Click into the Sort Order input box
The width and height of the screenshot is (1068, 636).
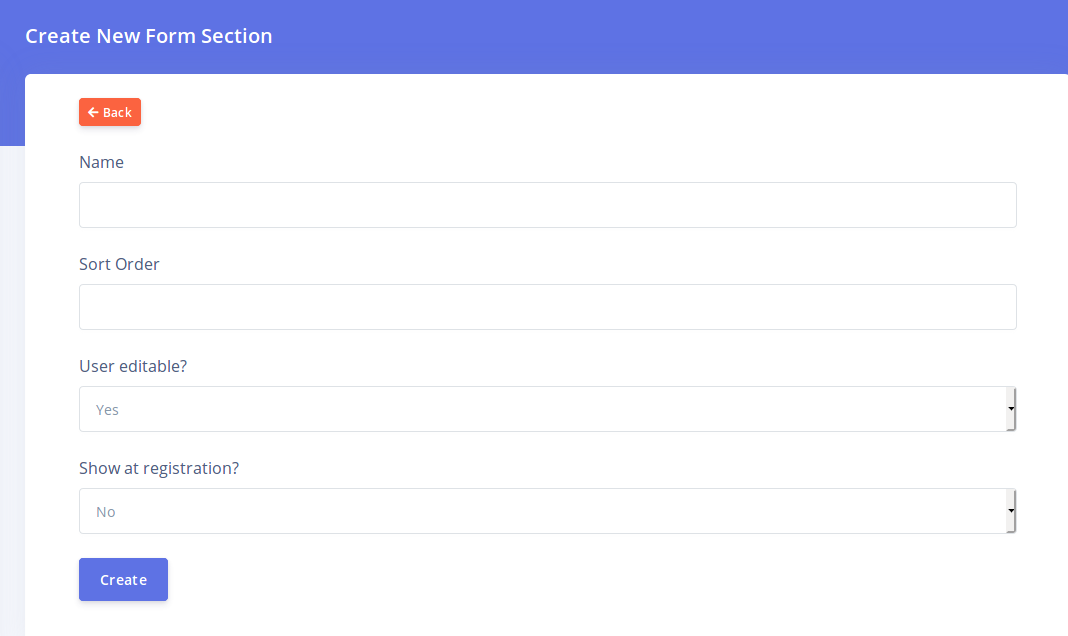pos(547,307)
